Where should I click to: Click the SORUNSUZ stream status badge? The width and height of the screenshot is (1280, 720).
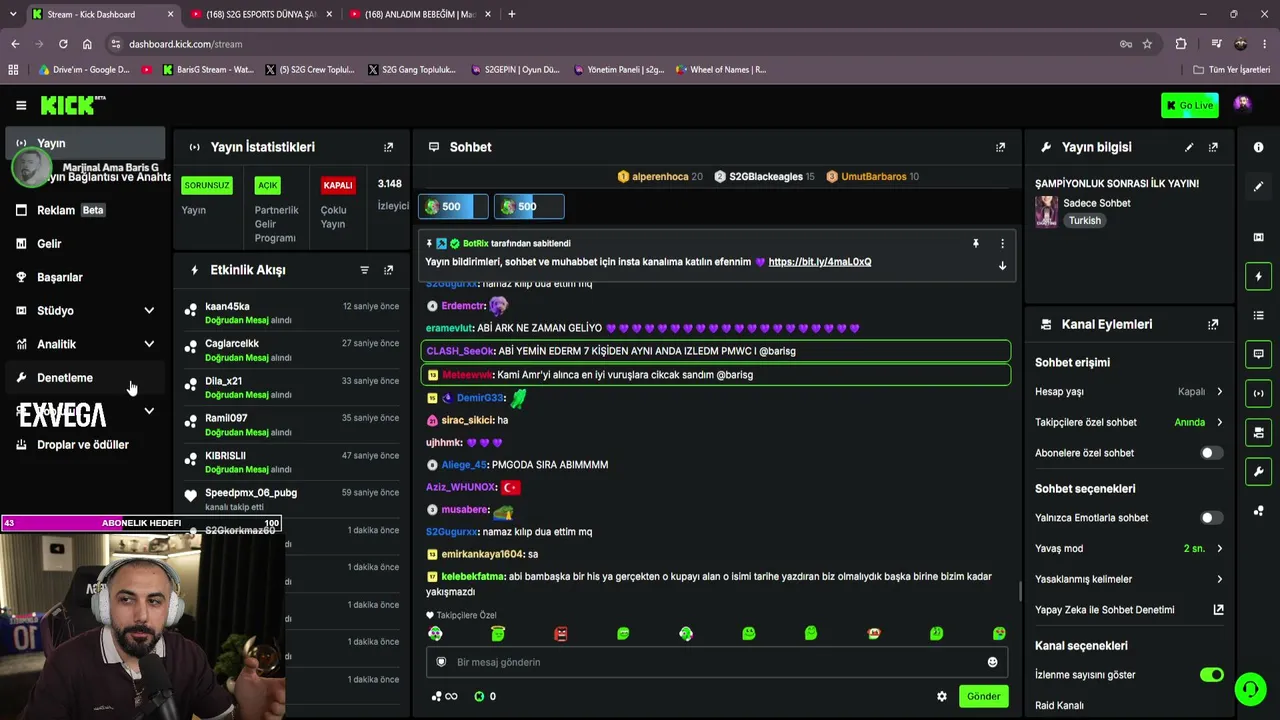[x=207, y=185]
